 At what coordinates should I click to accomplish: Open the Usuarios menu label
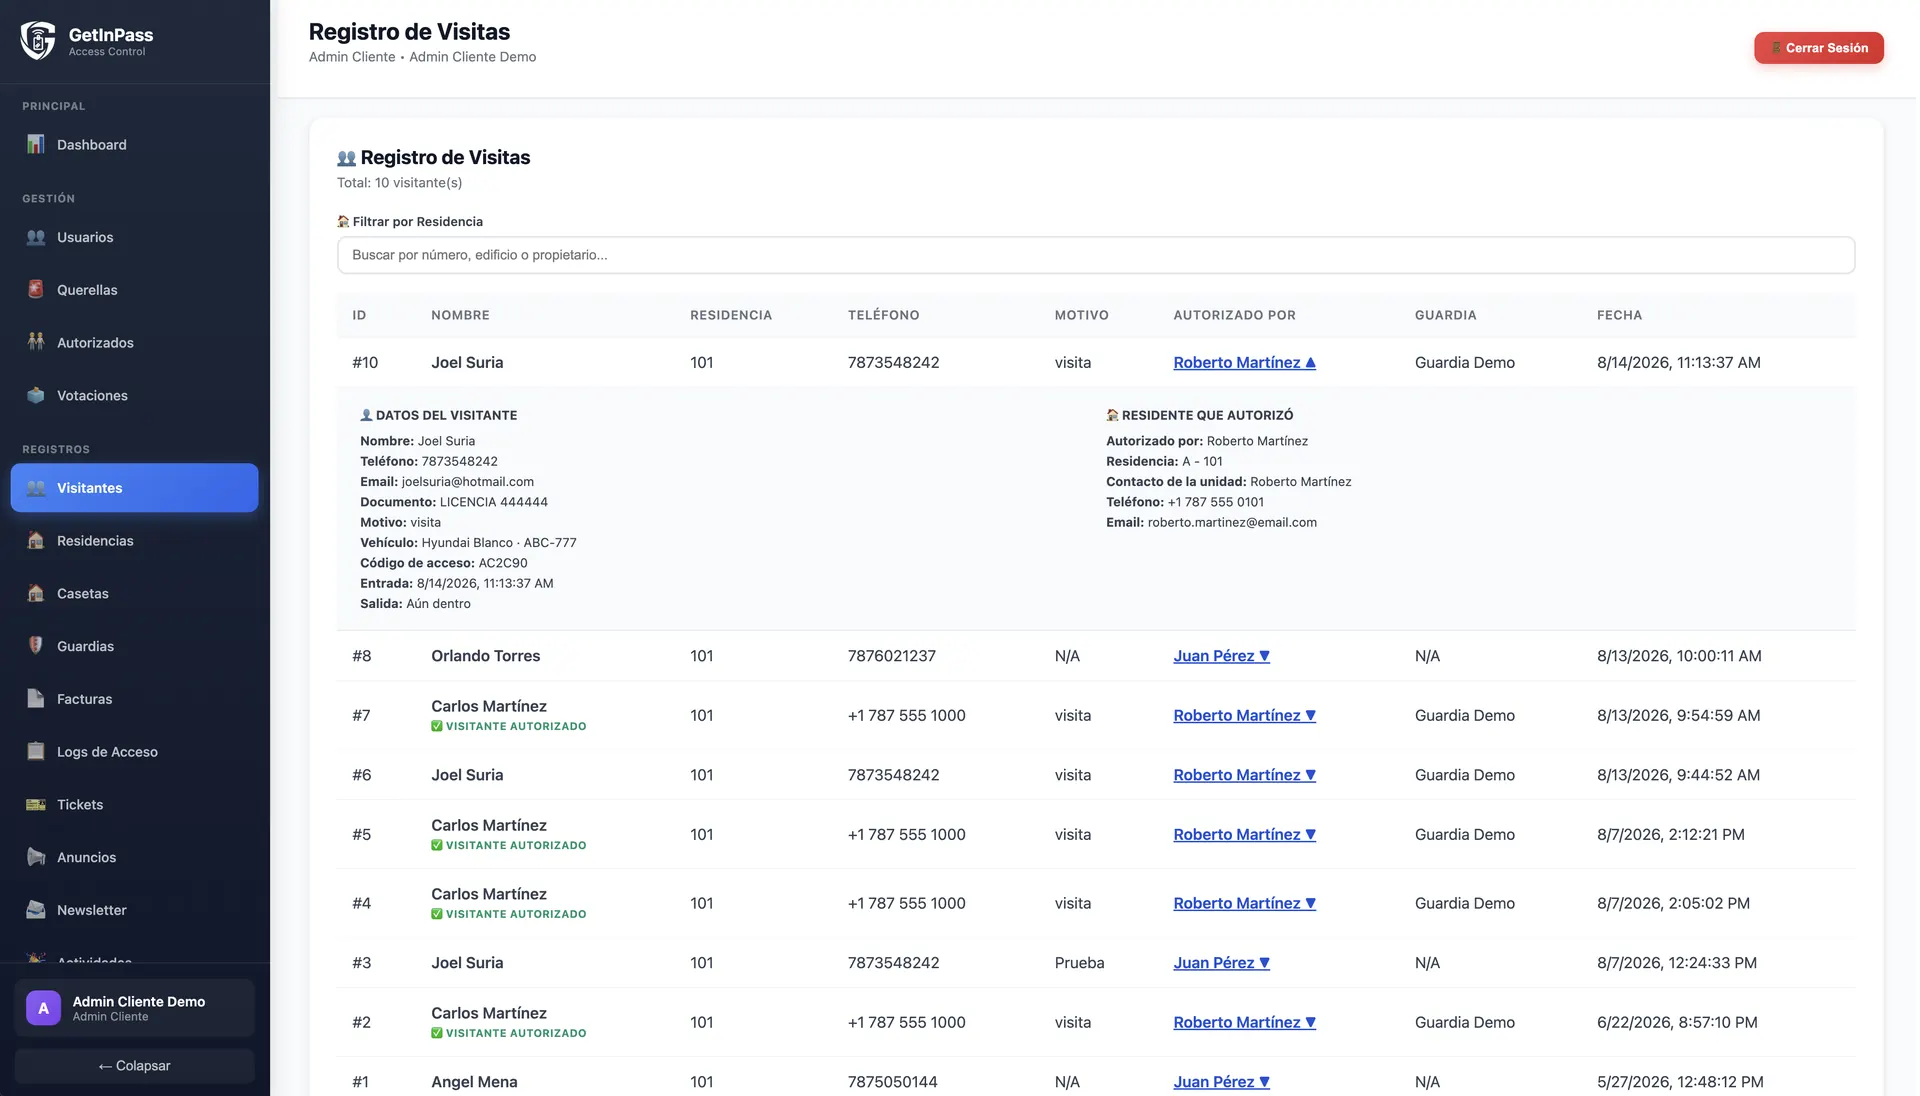coord(85,237)
